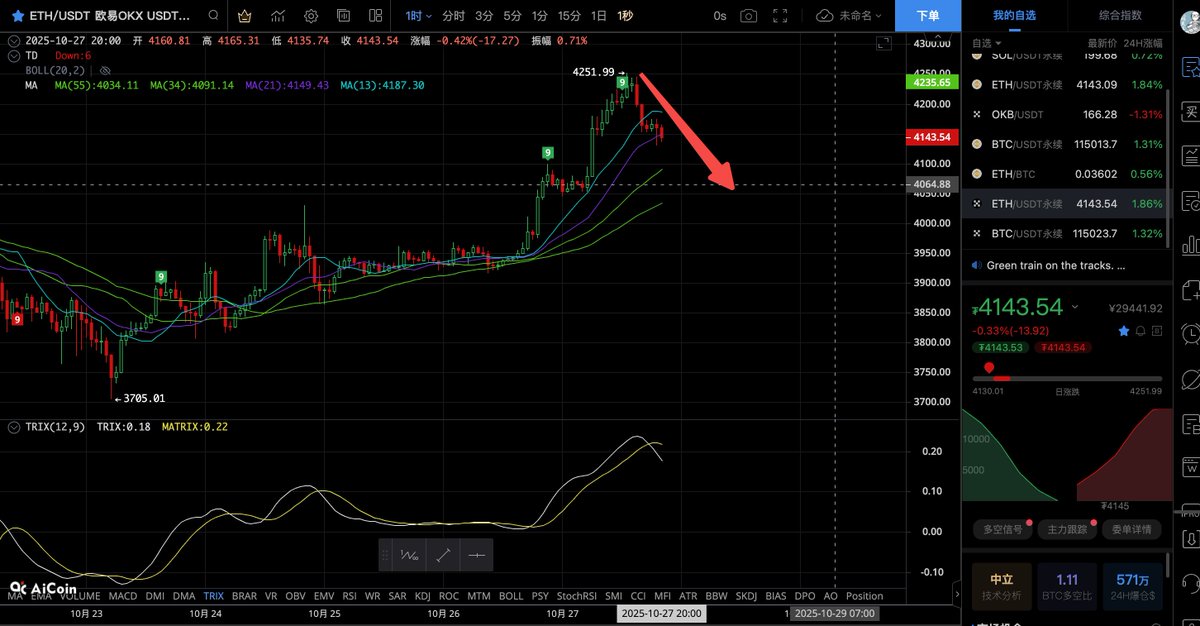This screenshot has height=626, width=1200.
Task: Switch sub-indicator to StochRSI
Action: click(x=576, y=595)
